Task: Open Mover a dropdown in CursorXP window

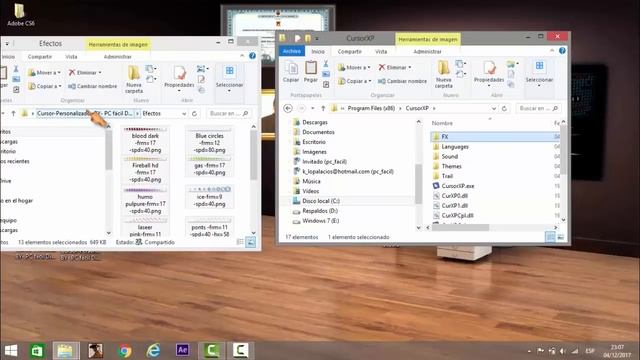Action: pyautogui.click(x=354, y=67)
